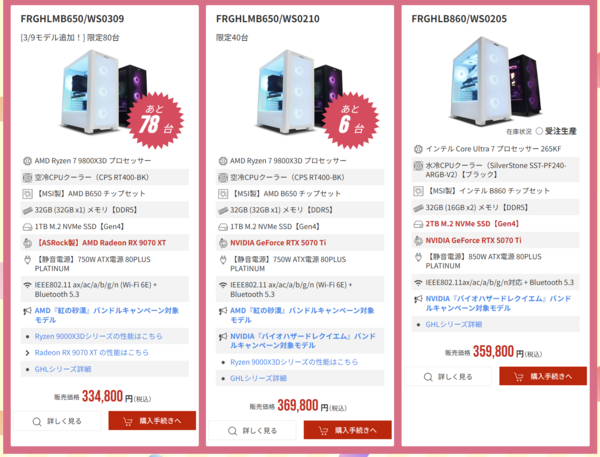This screenshot has width=600, height=457.
Task: Click 購入手続きへ button for FRGHLMB650/WS0309
Action: click(x=152, y=421)
